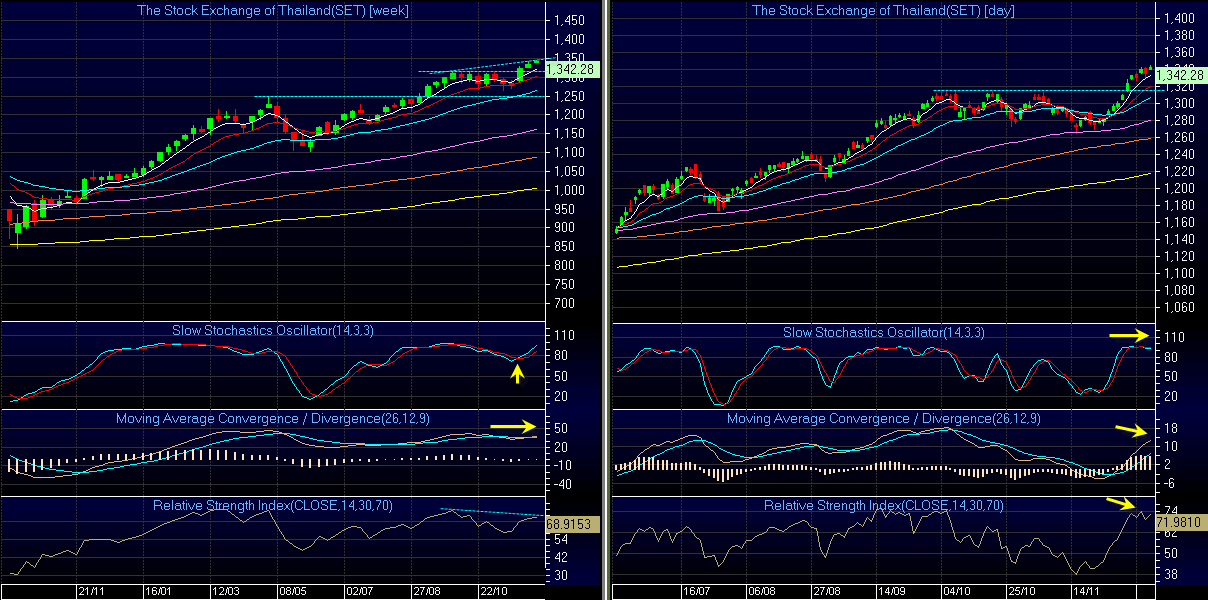
Task: Select date label 06/08 on day axis
Action: [762, 592]
